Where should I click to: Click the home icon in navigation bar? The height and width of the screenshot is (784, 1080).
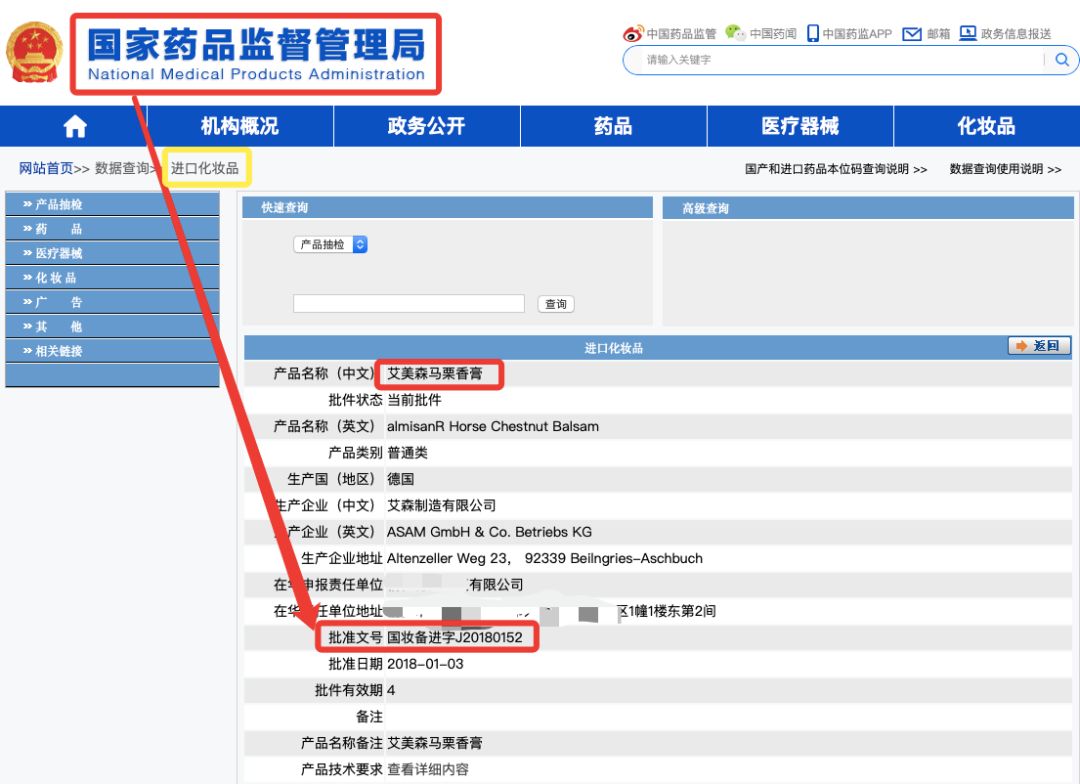click(75, 127)
